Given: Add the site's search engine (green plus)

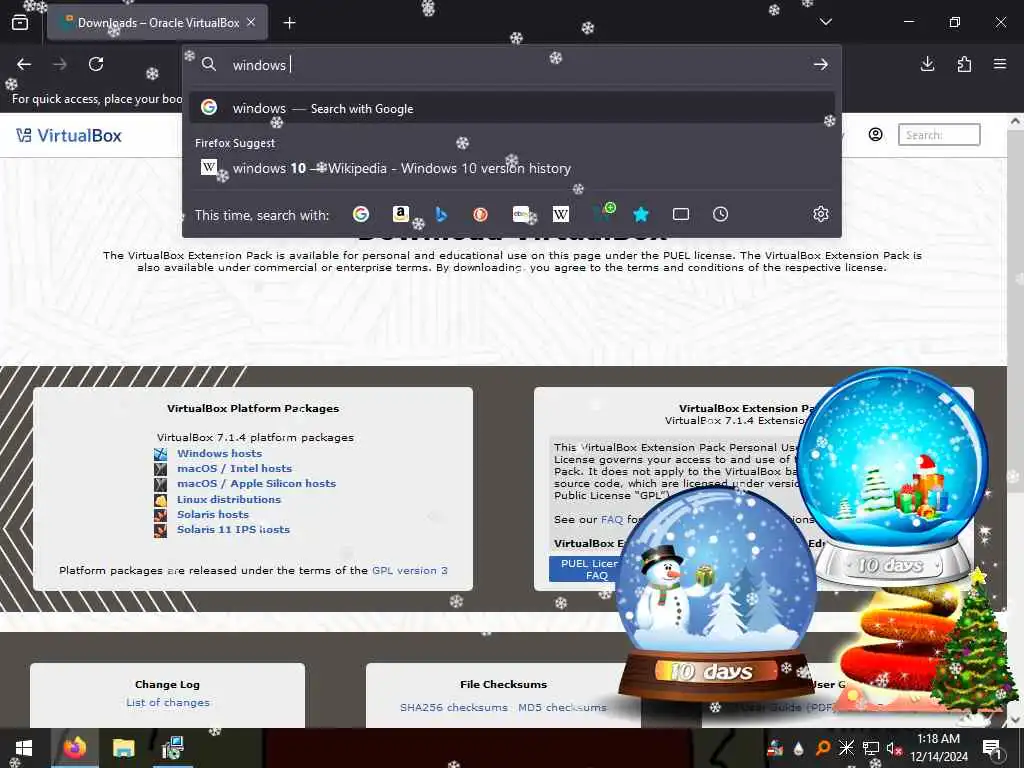Looking at the screenshot, I should 603,212.
